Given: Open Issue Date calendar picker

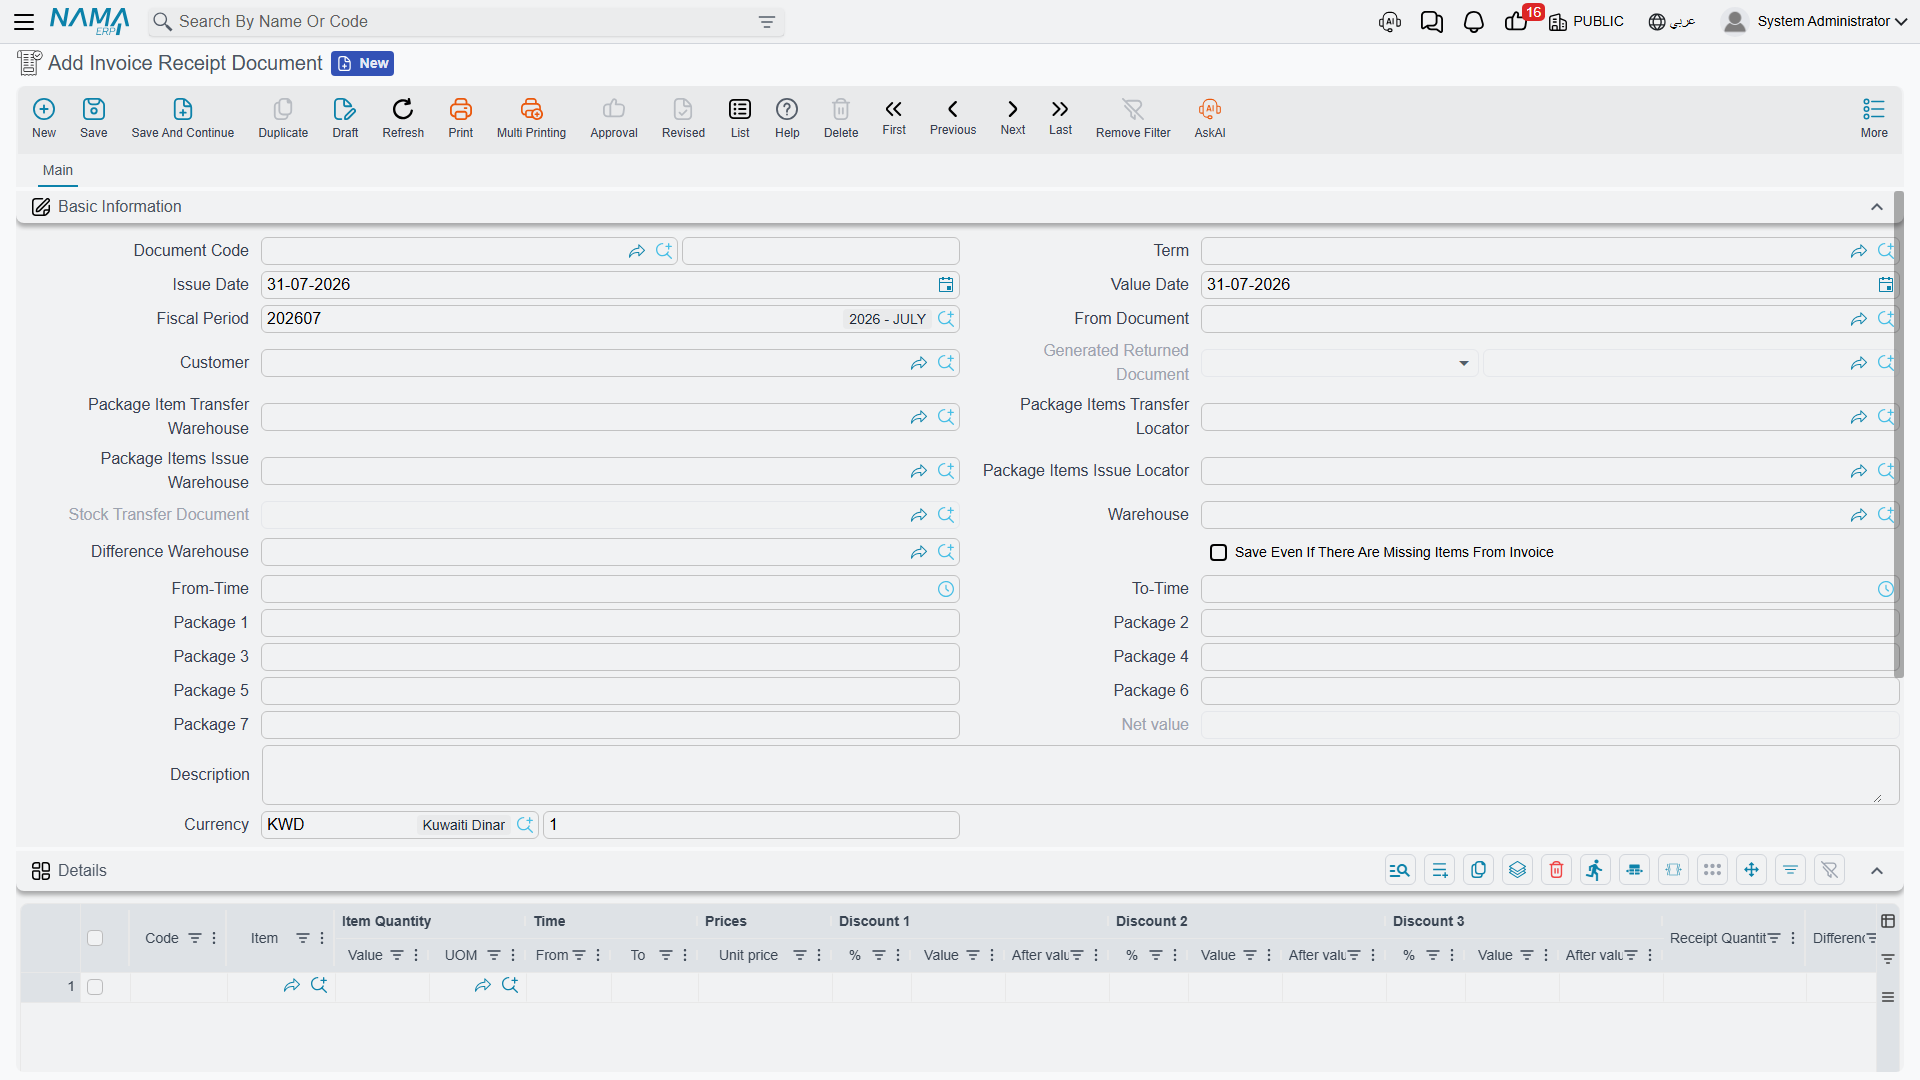Looking at the screenshot, I should coord(946,285).
